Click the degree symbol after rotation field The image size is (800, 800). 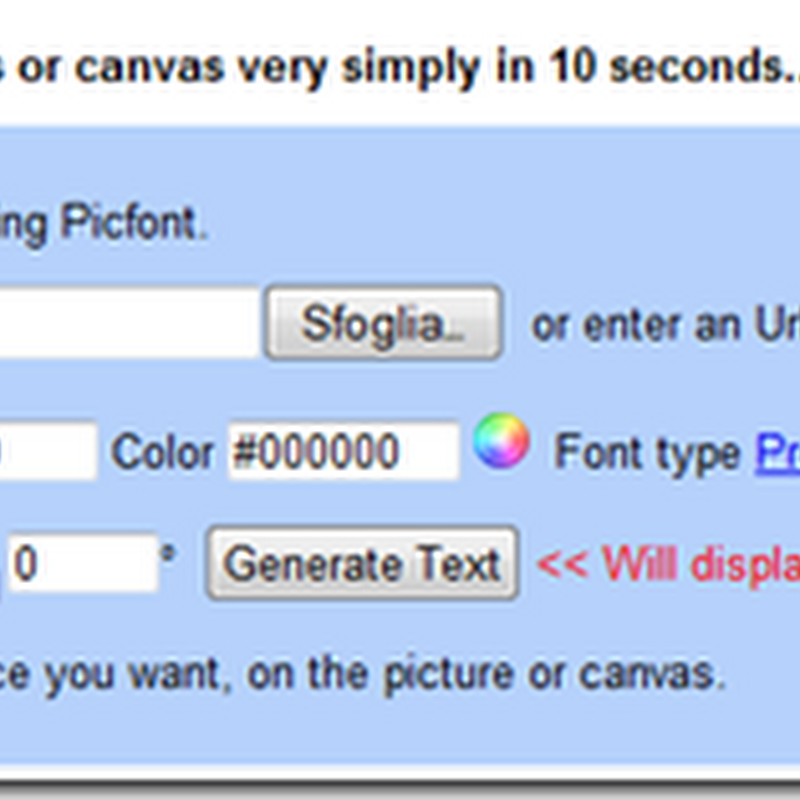(168, 553)
